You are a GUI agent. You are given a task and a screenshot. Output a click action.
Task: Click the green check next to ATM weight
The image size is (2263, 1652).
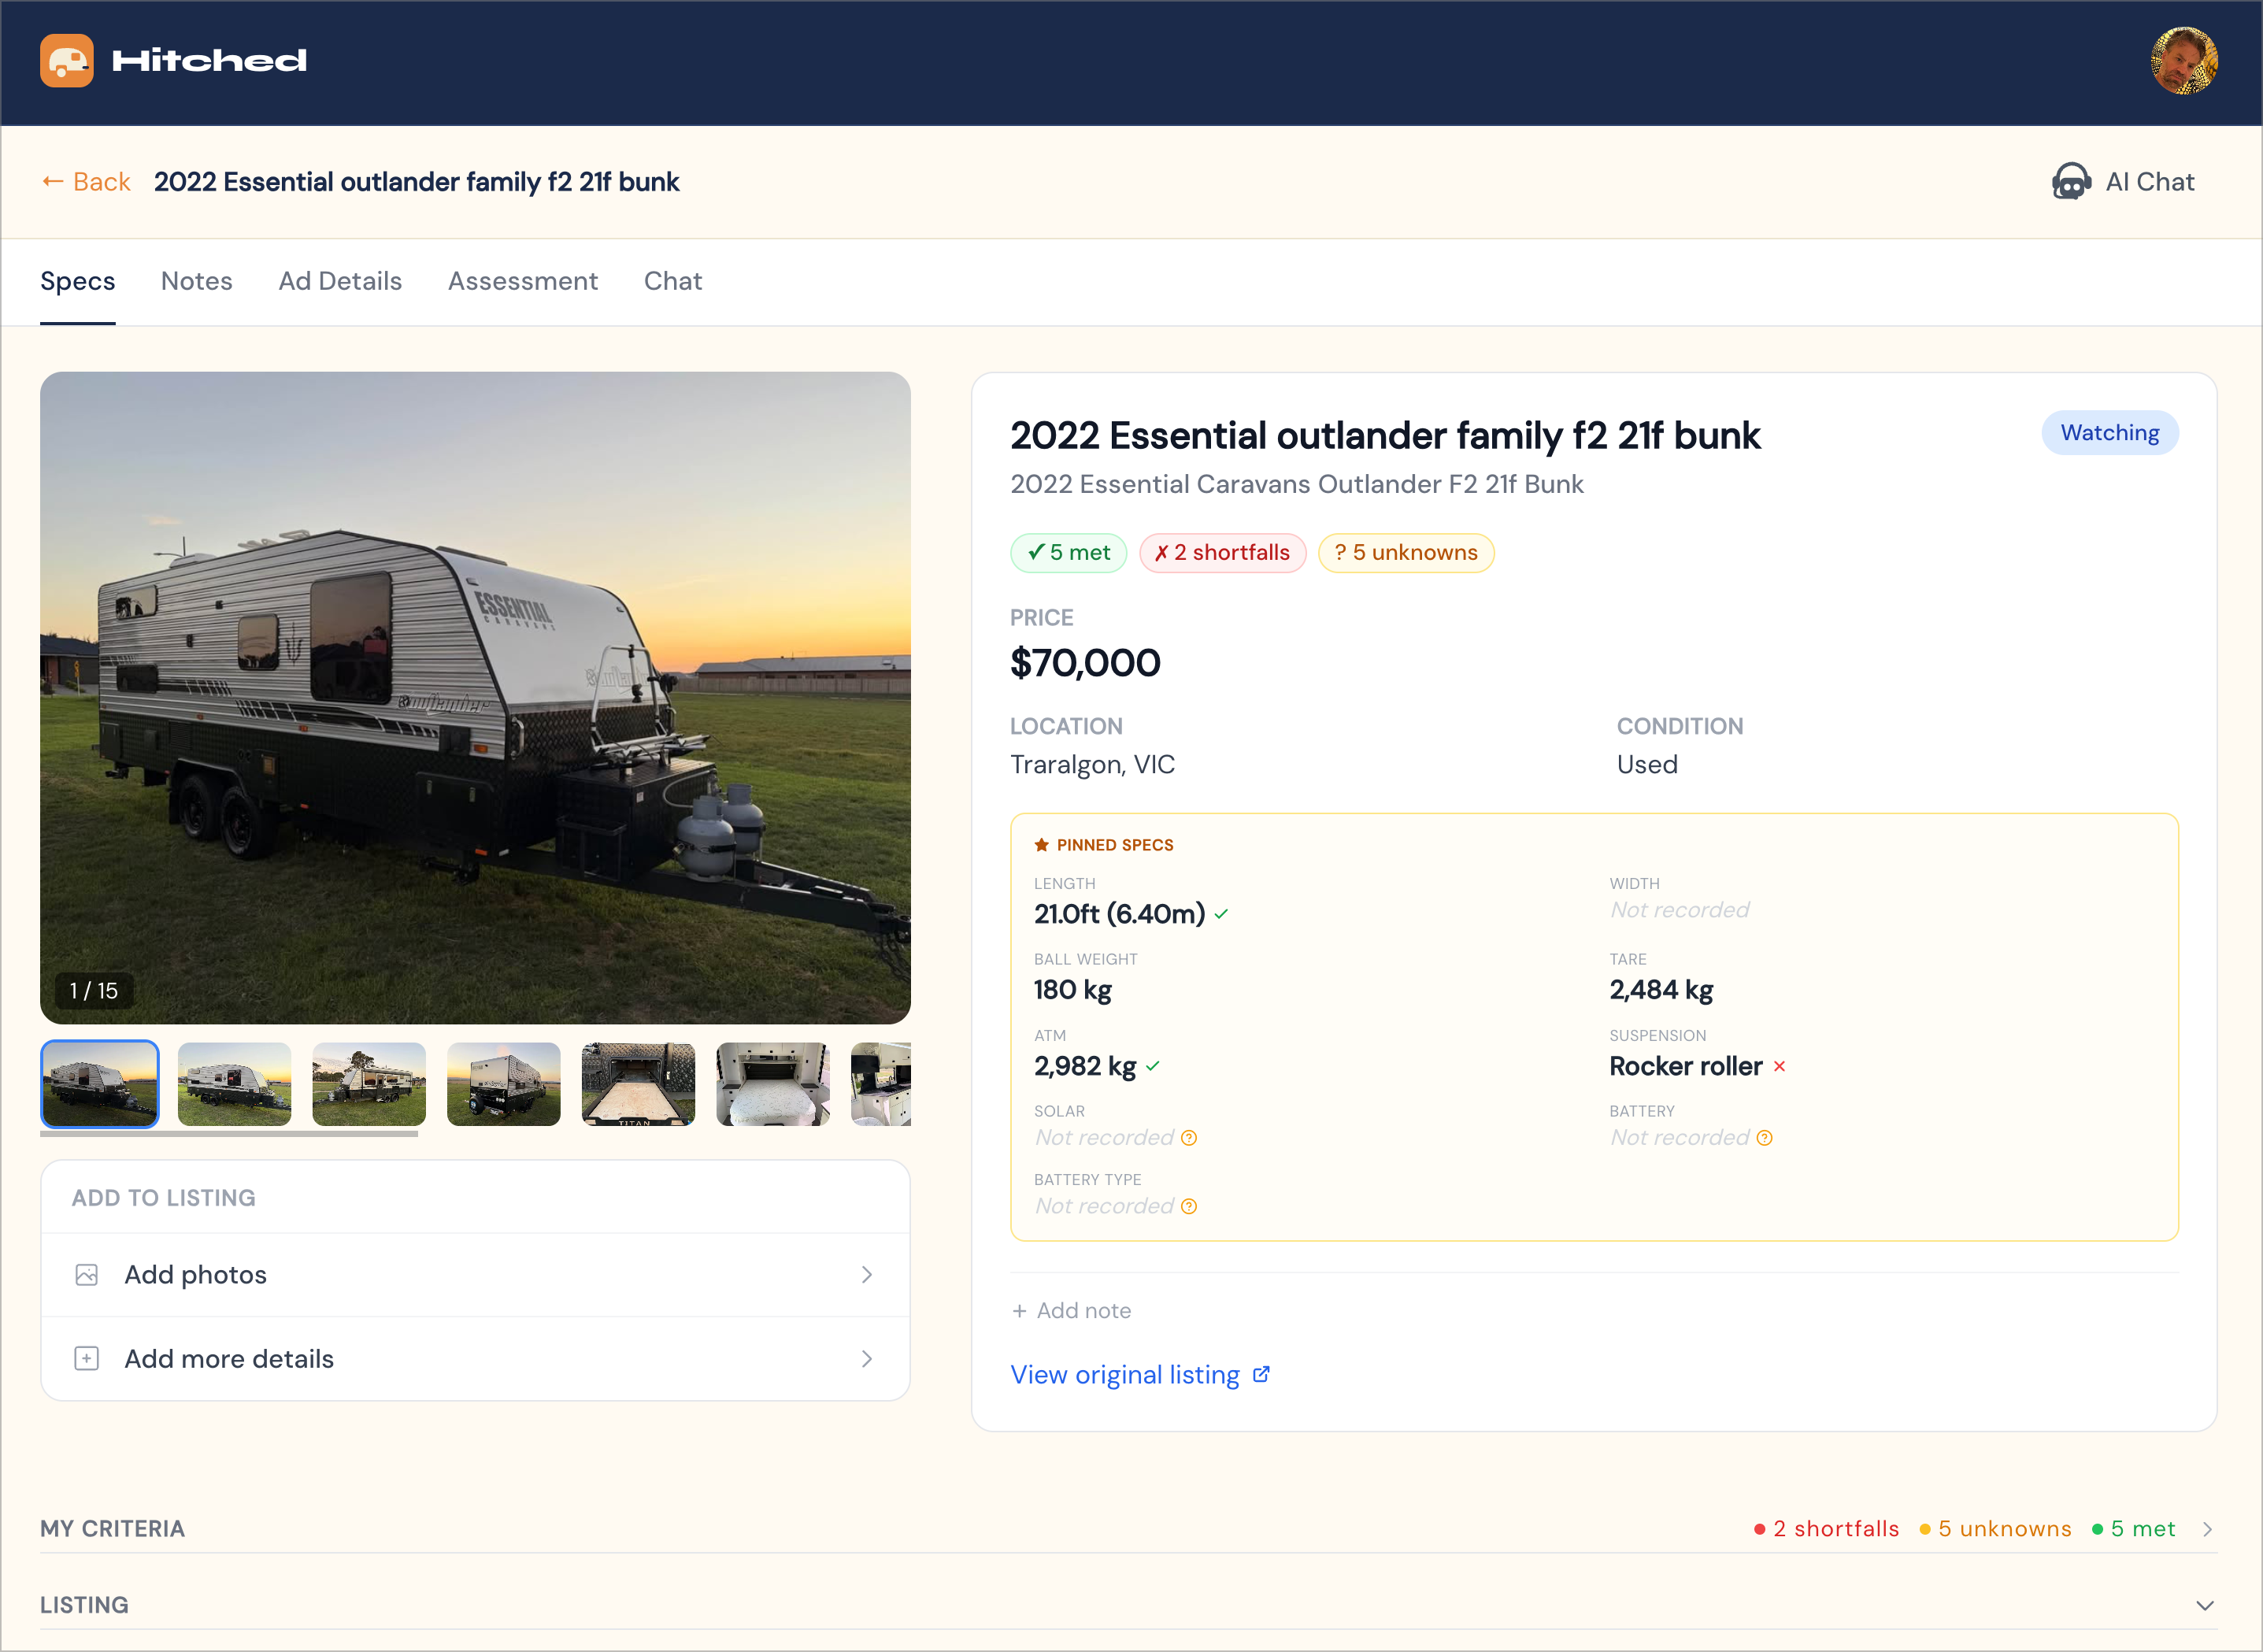click(1153, 1067)
